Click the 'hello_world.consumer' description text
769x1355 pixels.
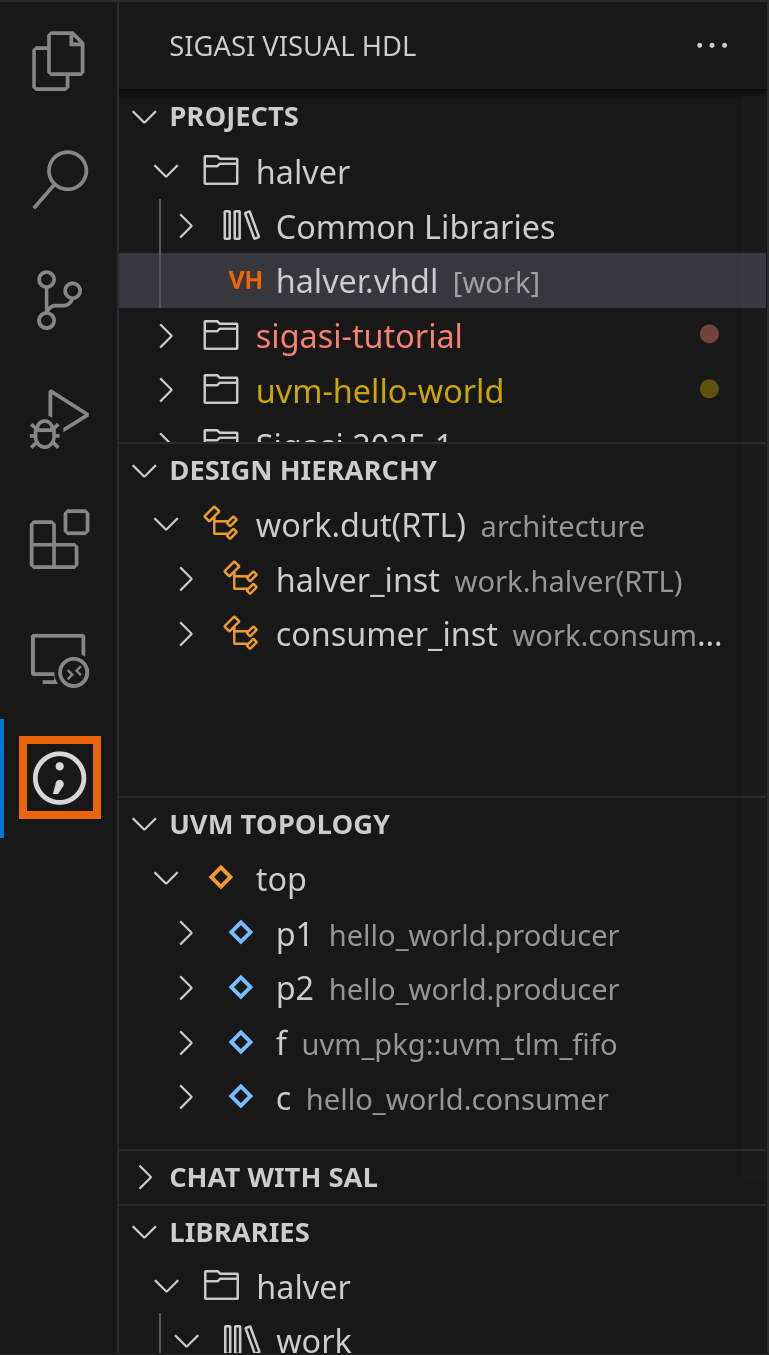click(x=457, y=1100)
